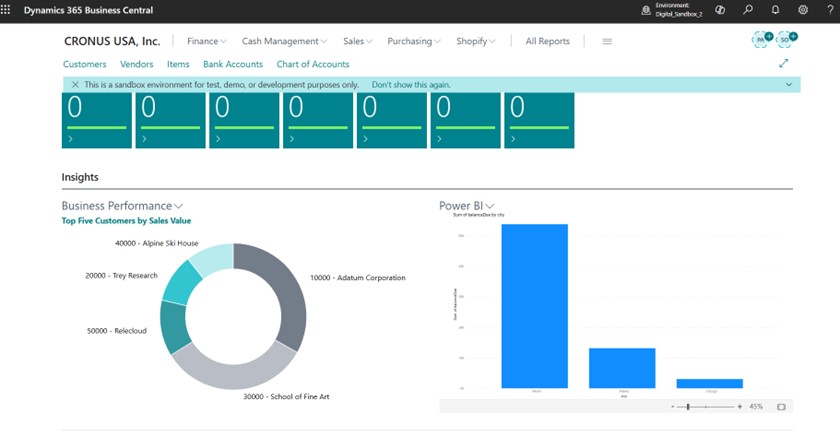Expand the Purchasing menu
Image resolution: width=840 pixels, height=437 pixels.
point(414,41)
